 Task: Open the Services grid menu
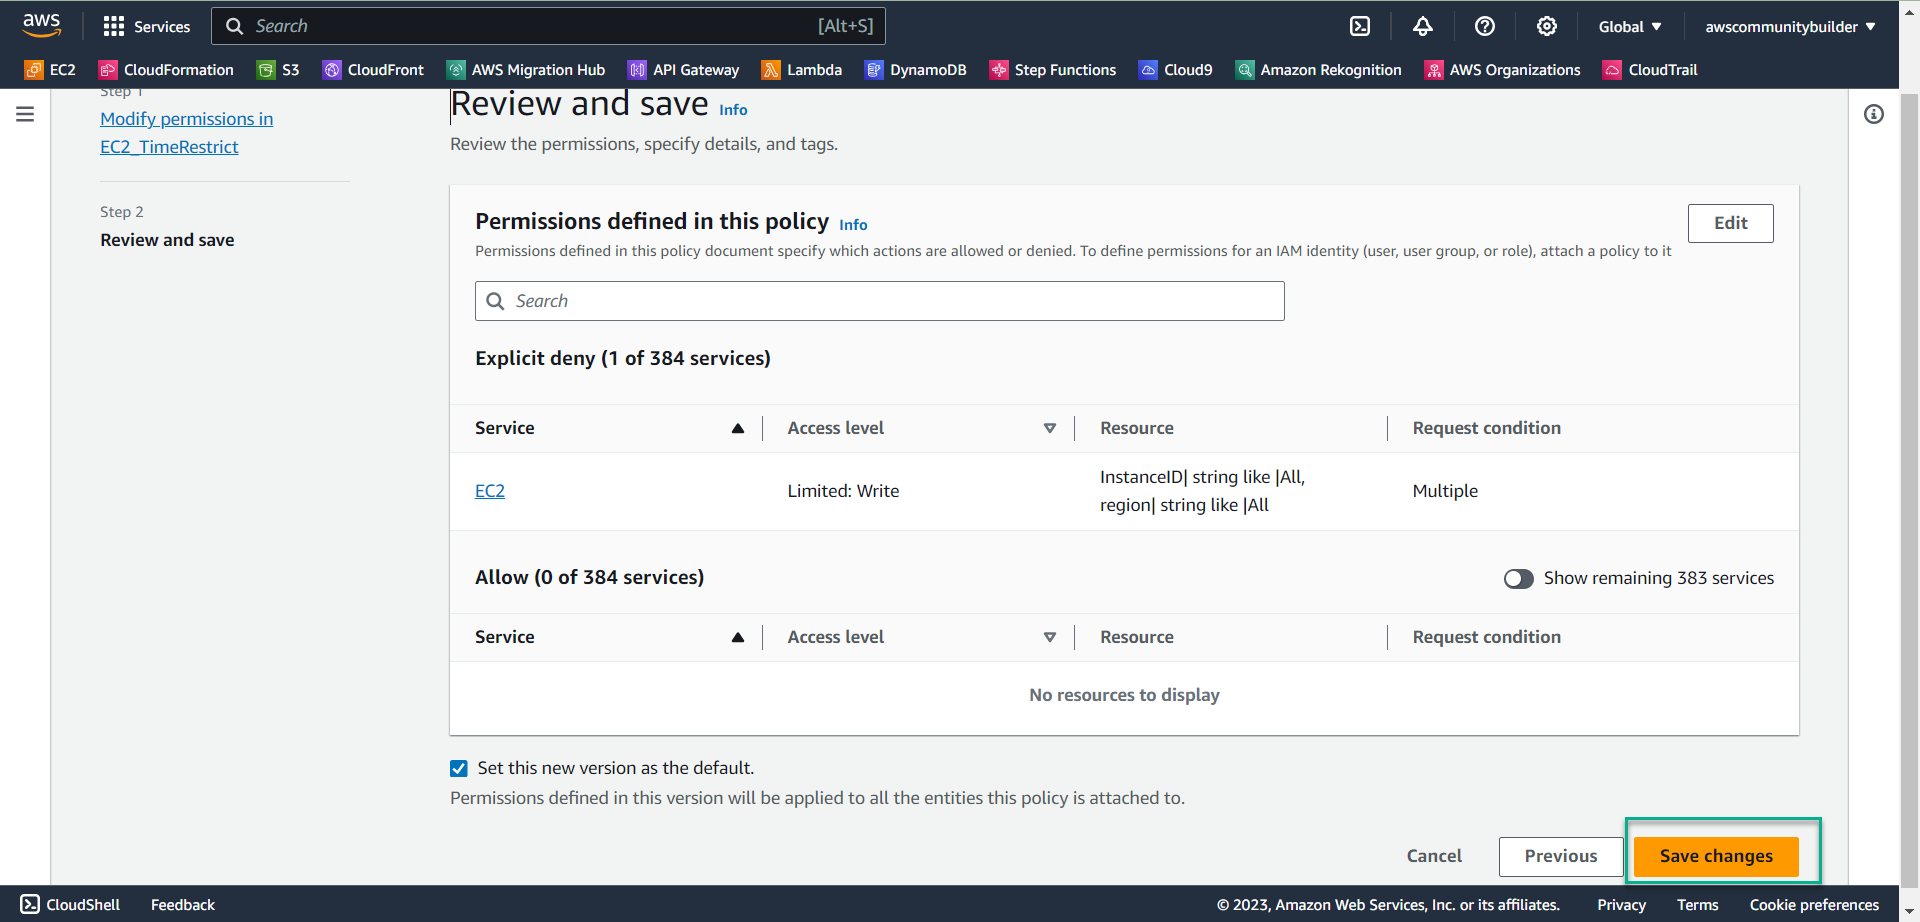[146, 26]
